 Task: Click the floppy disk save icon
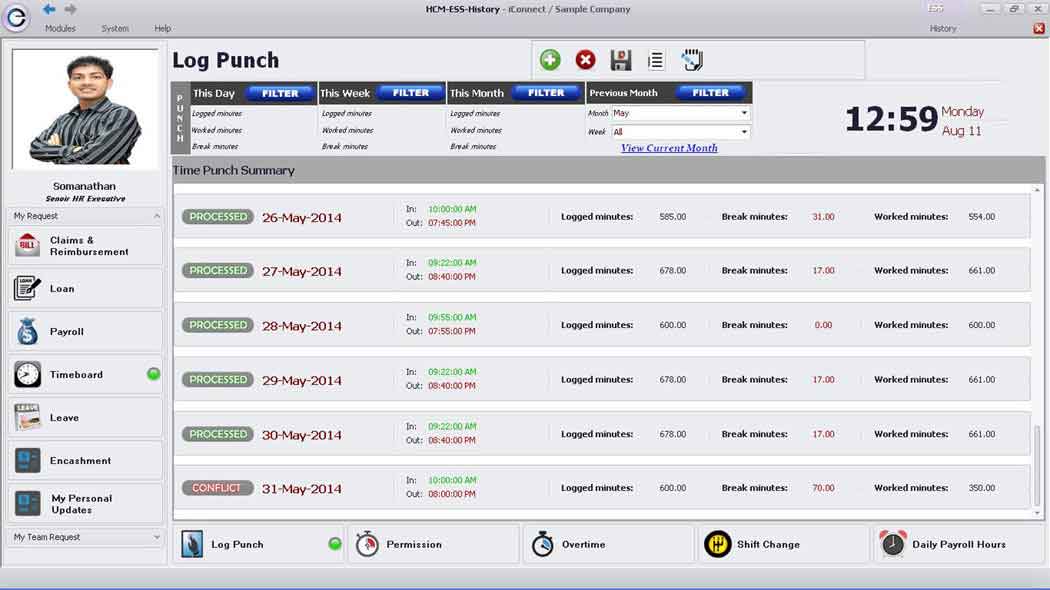point(621,60)
